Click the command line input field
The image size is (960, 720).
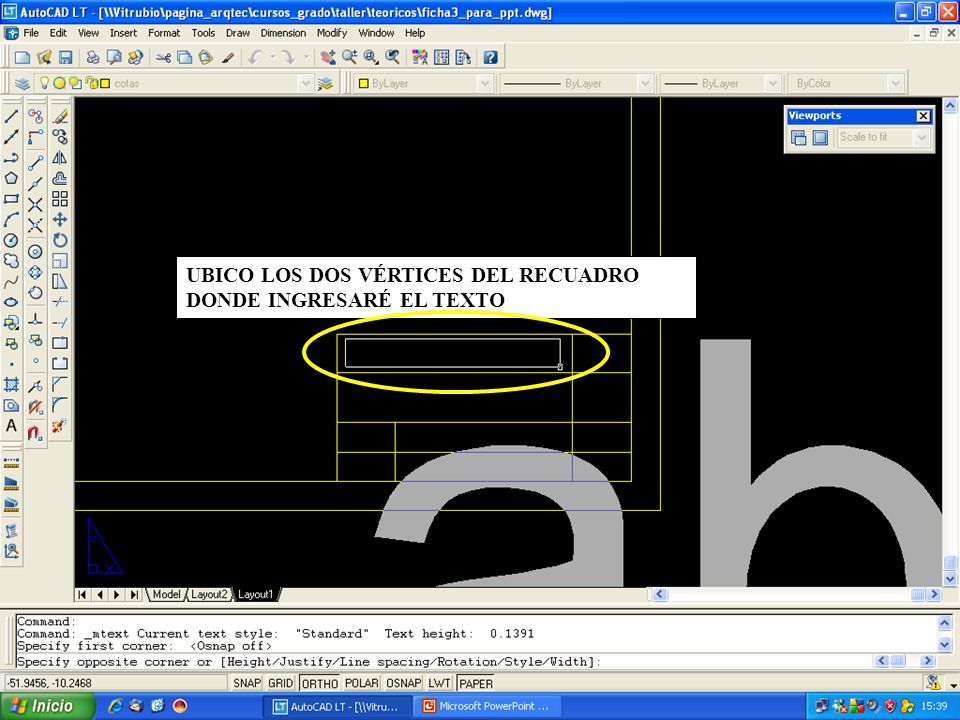pyautogui.click(x=444, y=662)
